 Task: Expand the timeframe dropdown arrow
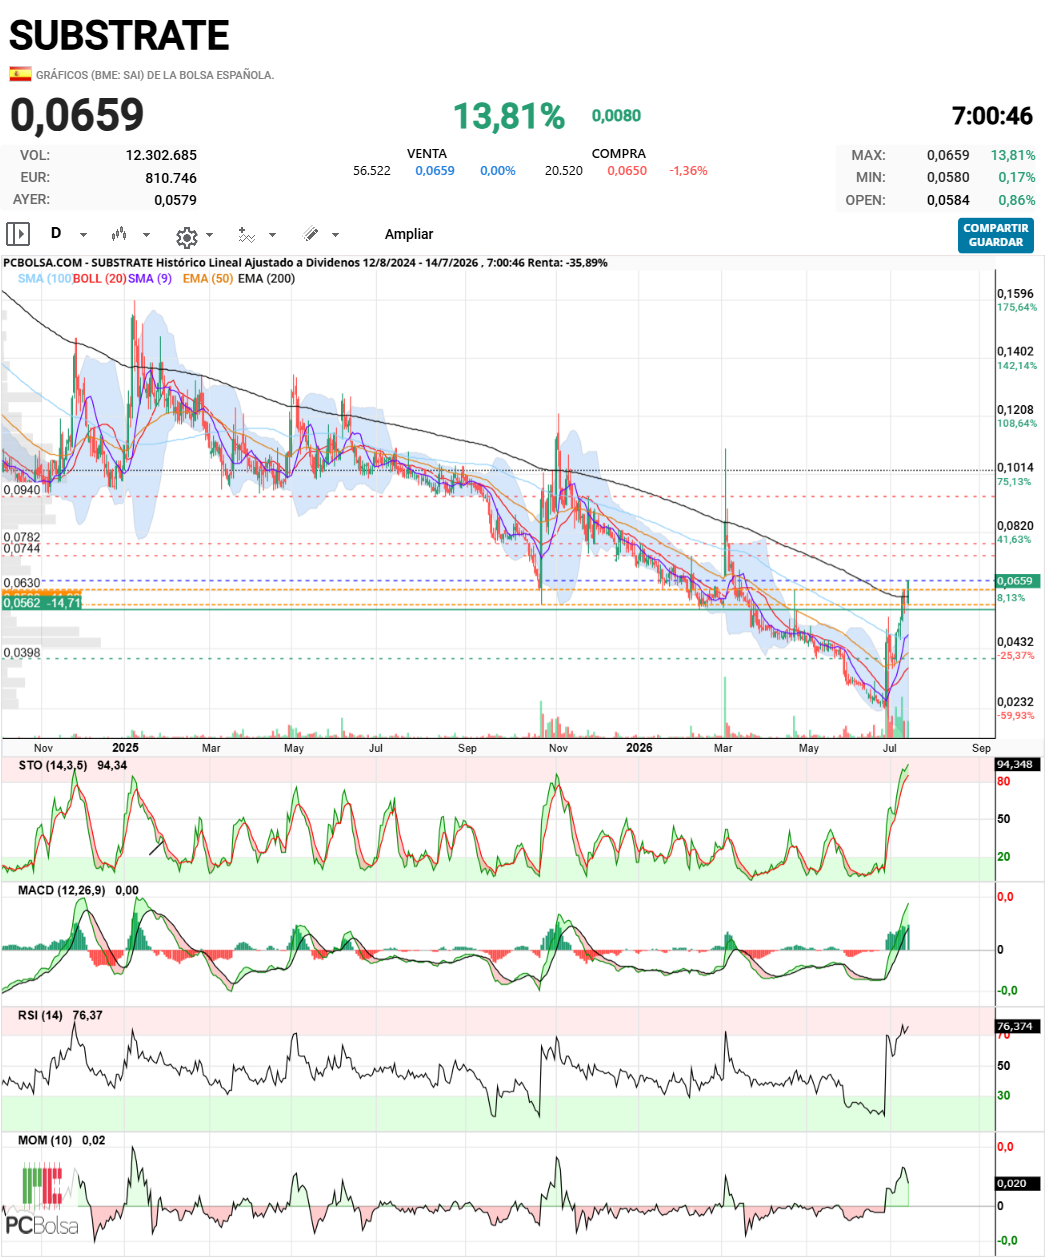83,235
